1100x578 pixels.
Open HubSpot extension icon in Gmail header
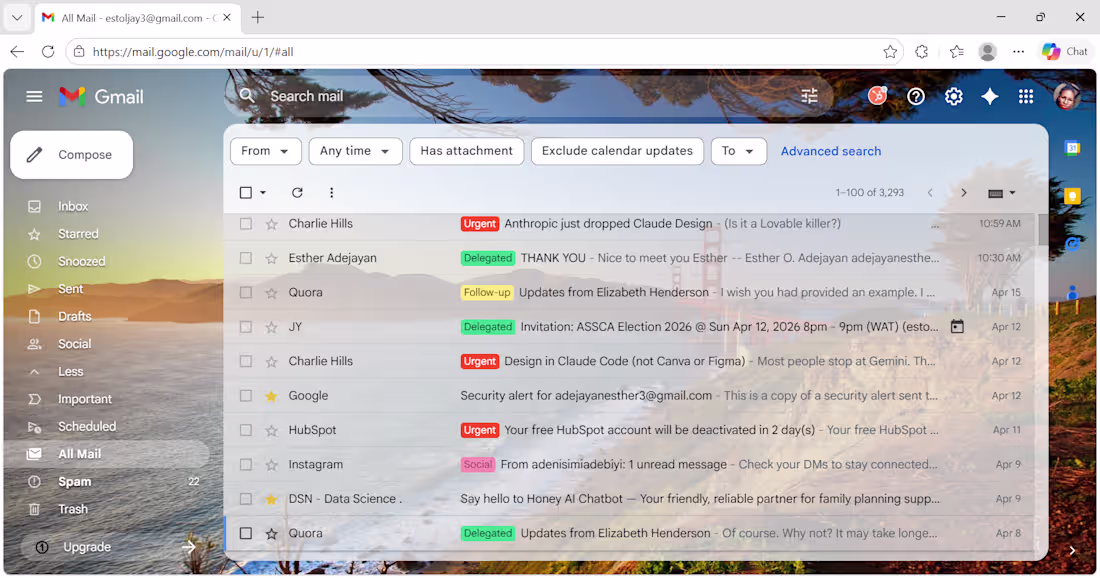[878, 96]
